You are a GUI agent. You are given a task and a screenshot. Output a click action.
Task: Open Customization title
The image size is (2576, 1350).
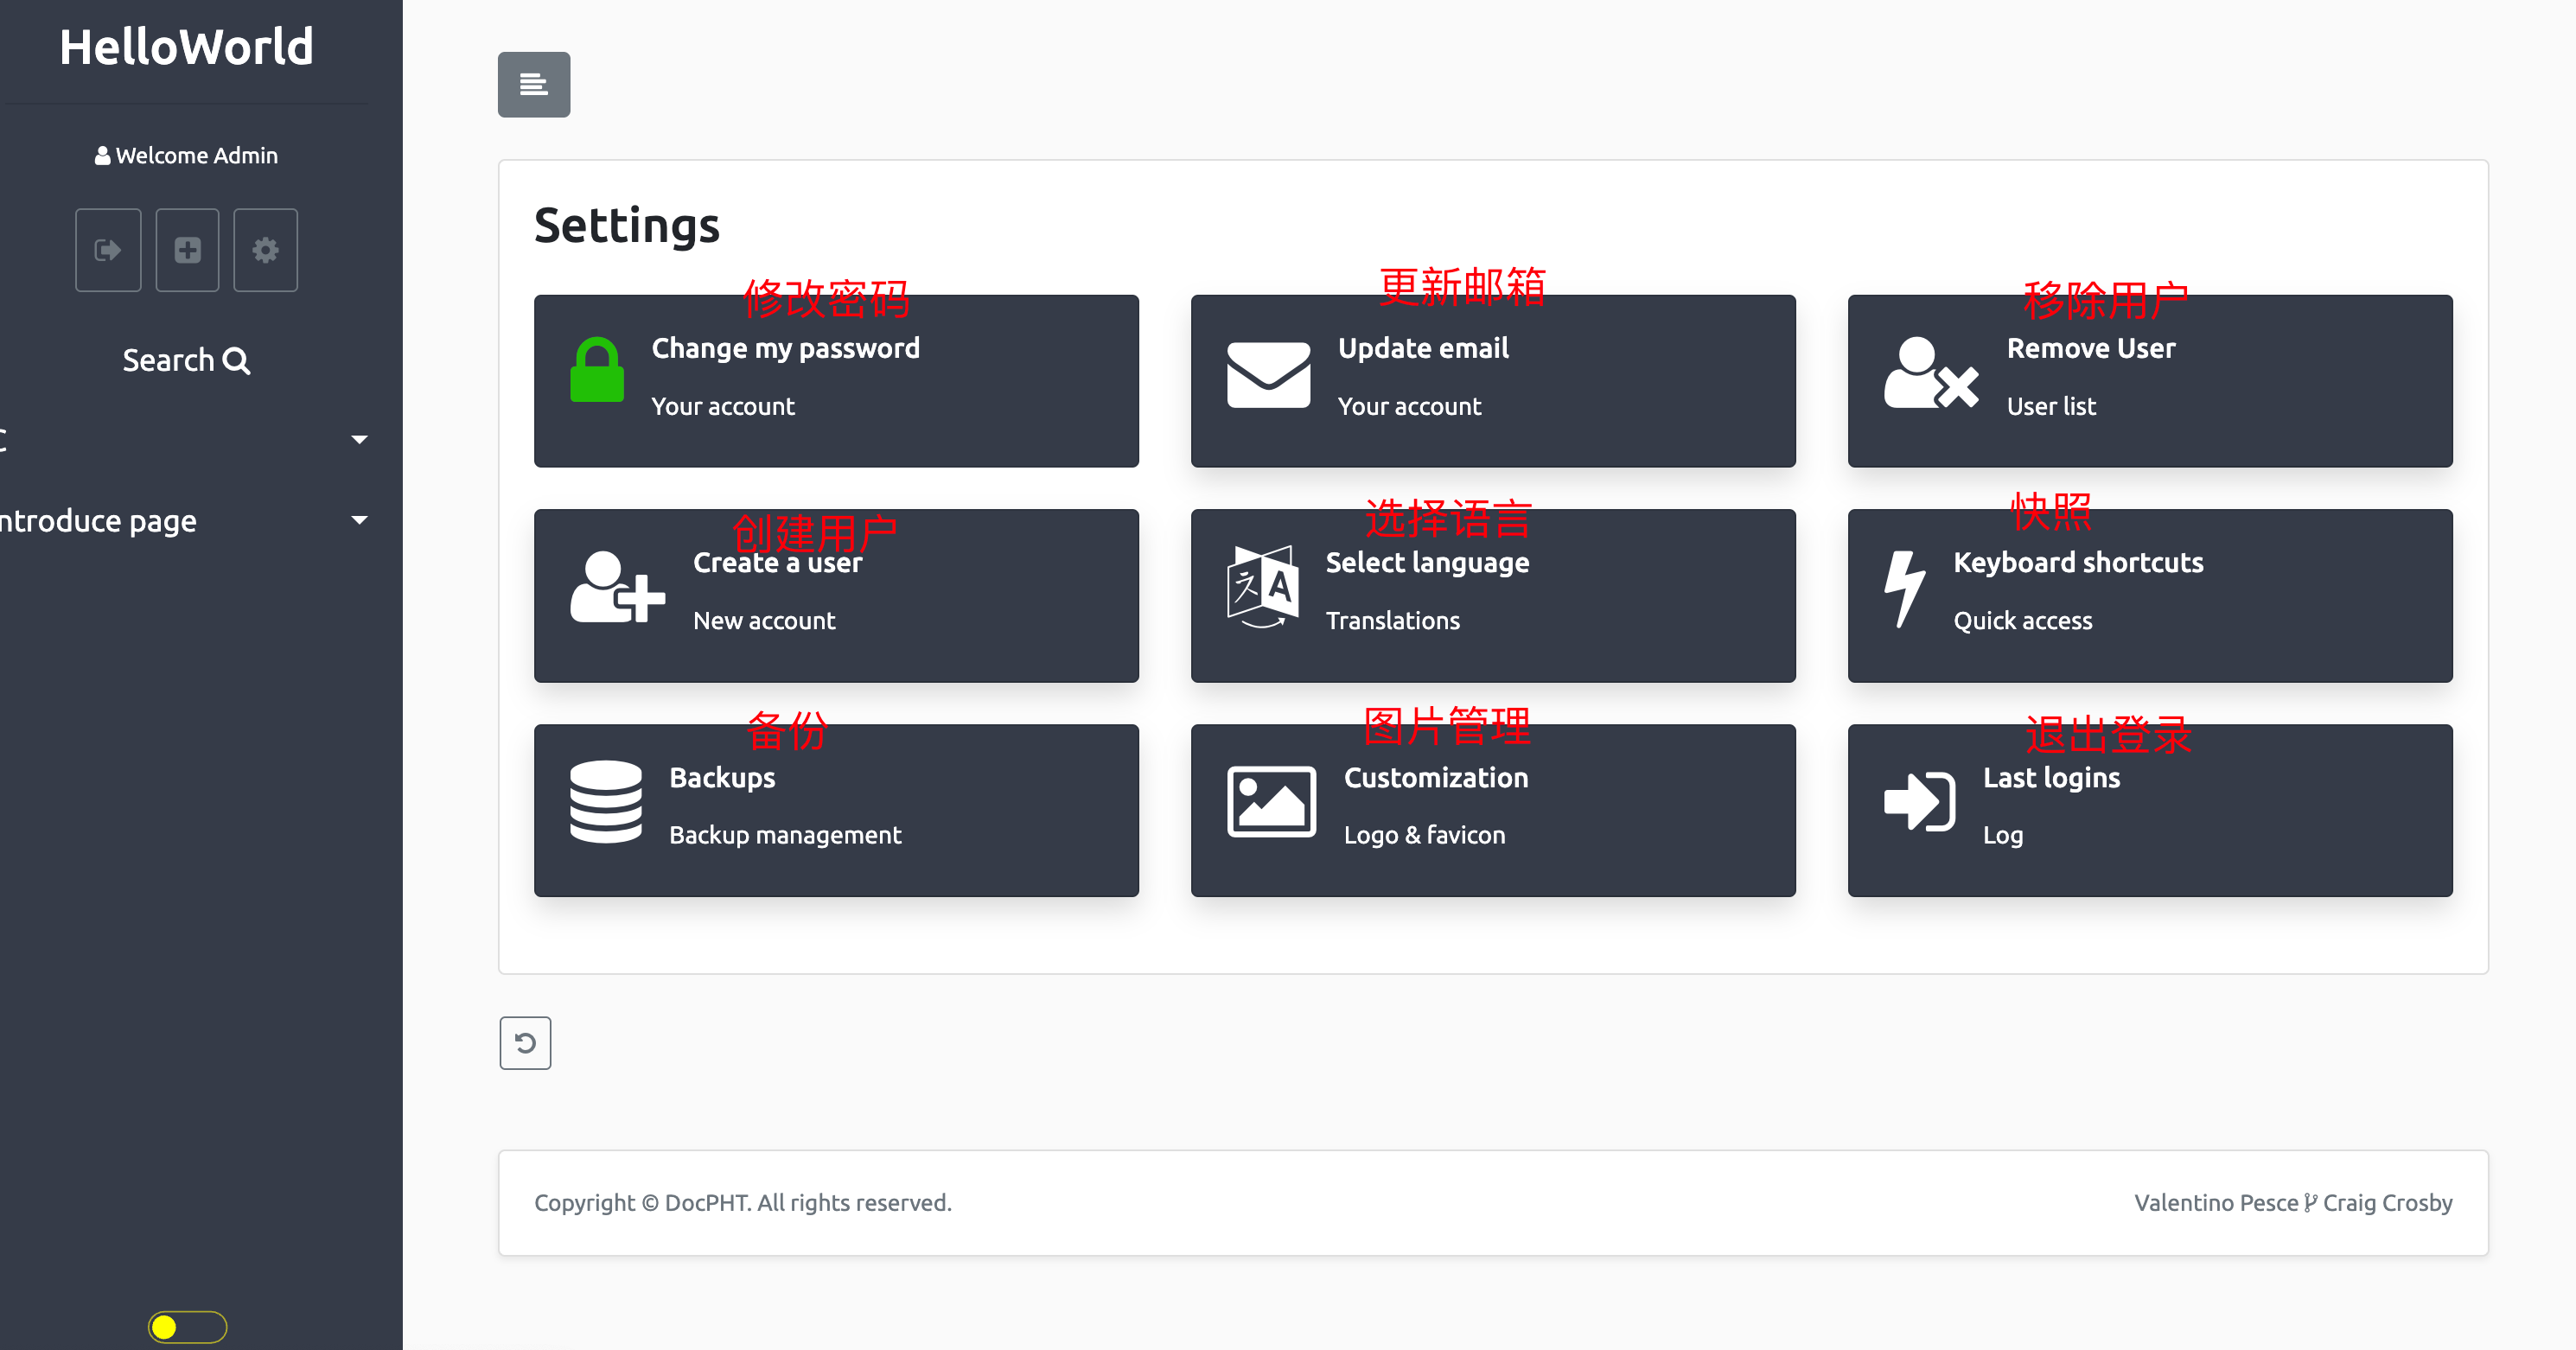pyautogui.click(x=1436, y=778)
